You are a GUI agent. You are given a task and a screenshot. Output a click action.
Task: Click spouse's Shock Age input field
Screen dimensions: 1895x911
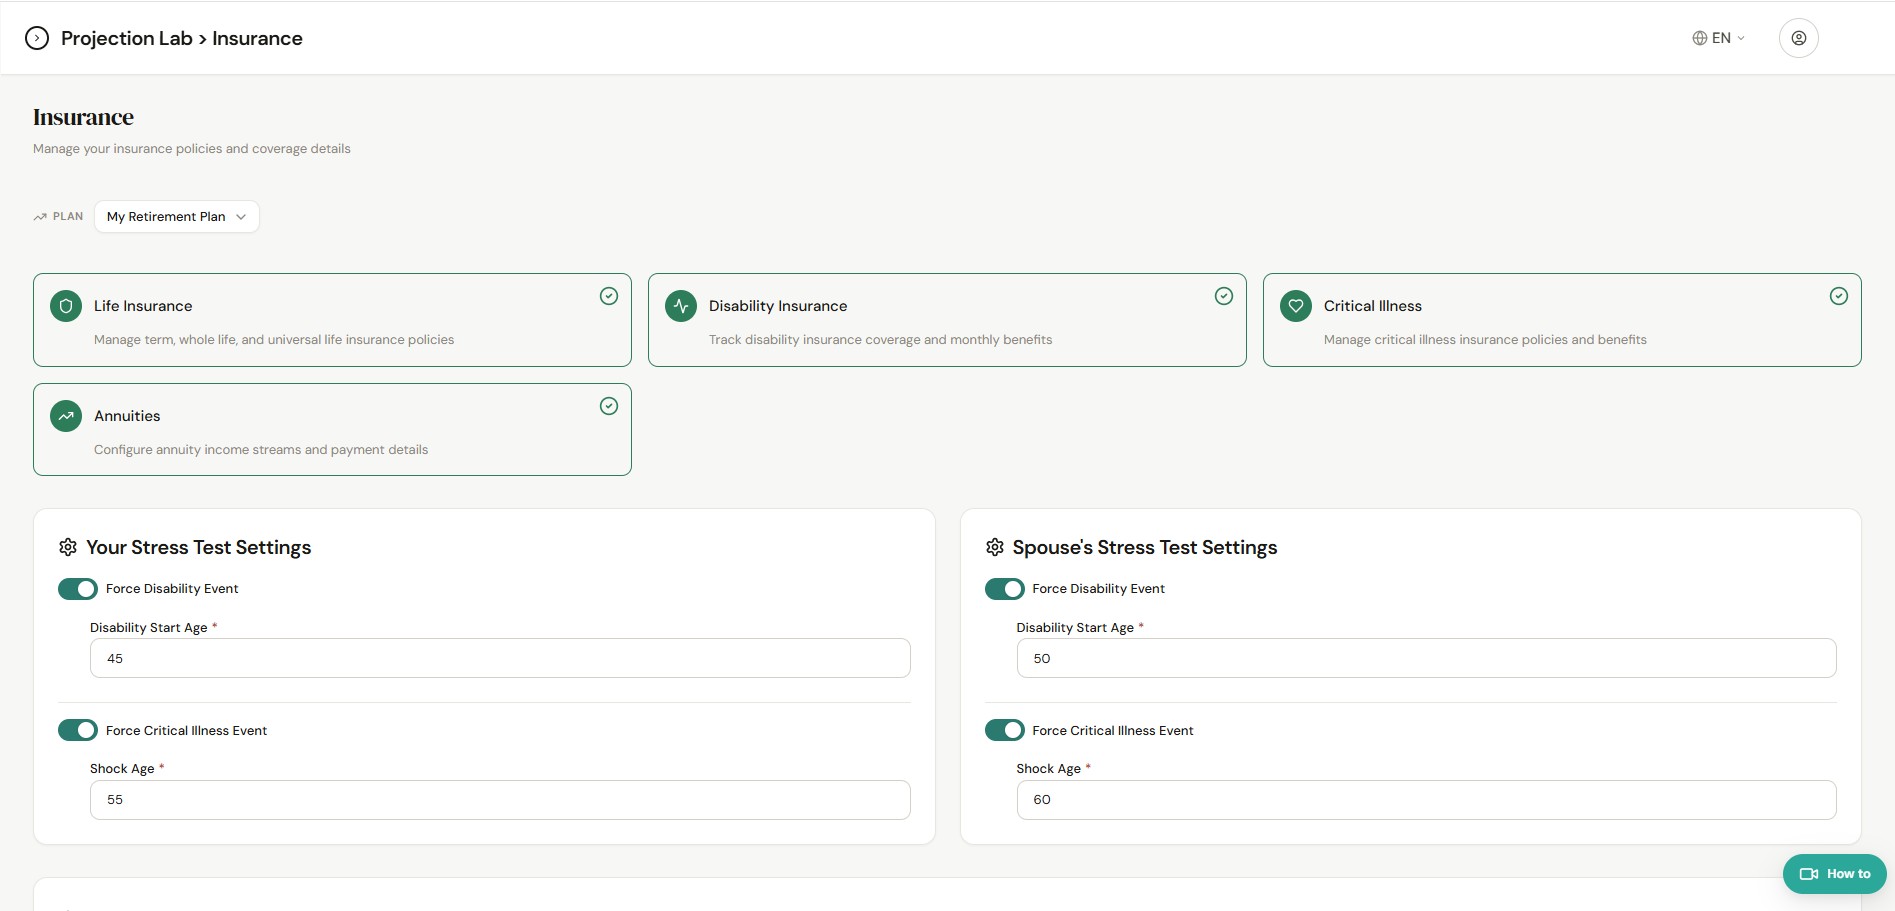(1427, 800)
